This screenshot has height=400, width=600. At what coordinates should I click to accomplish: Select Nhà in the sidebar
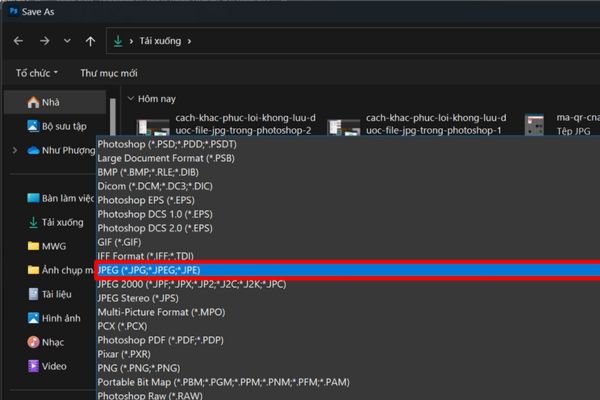(55, 102)
